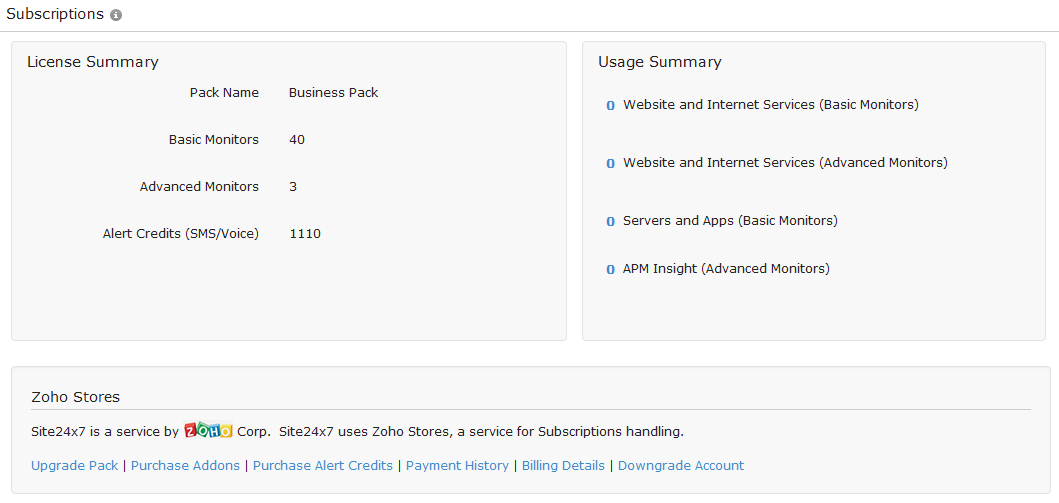The height and width of the screenshot is (503, 1059).
Task: Click the Alert Credits value 1110
Action: click(305, 233)
